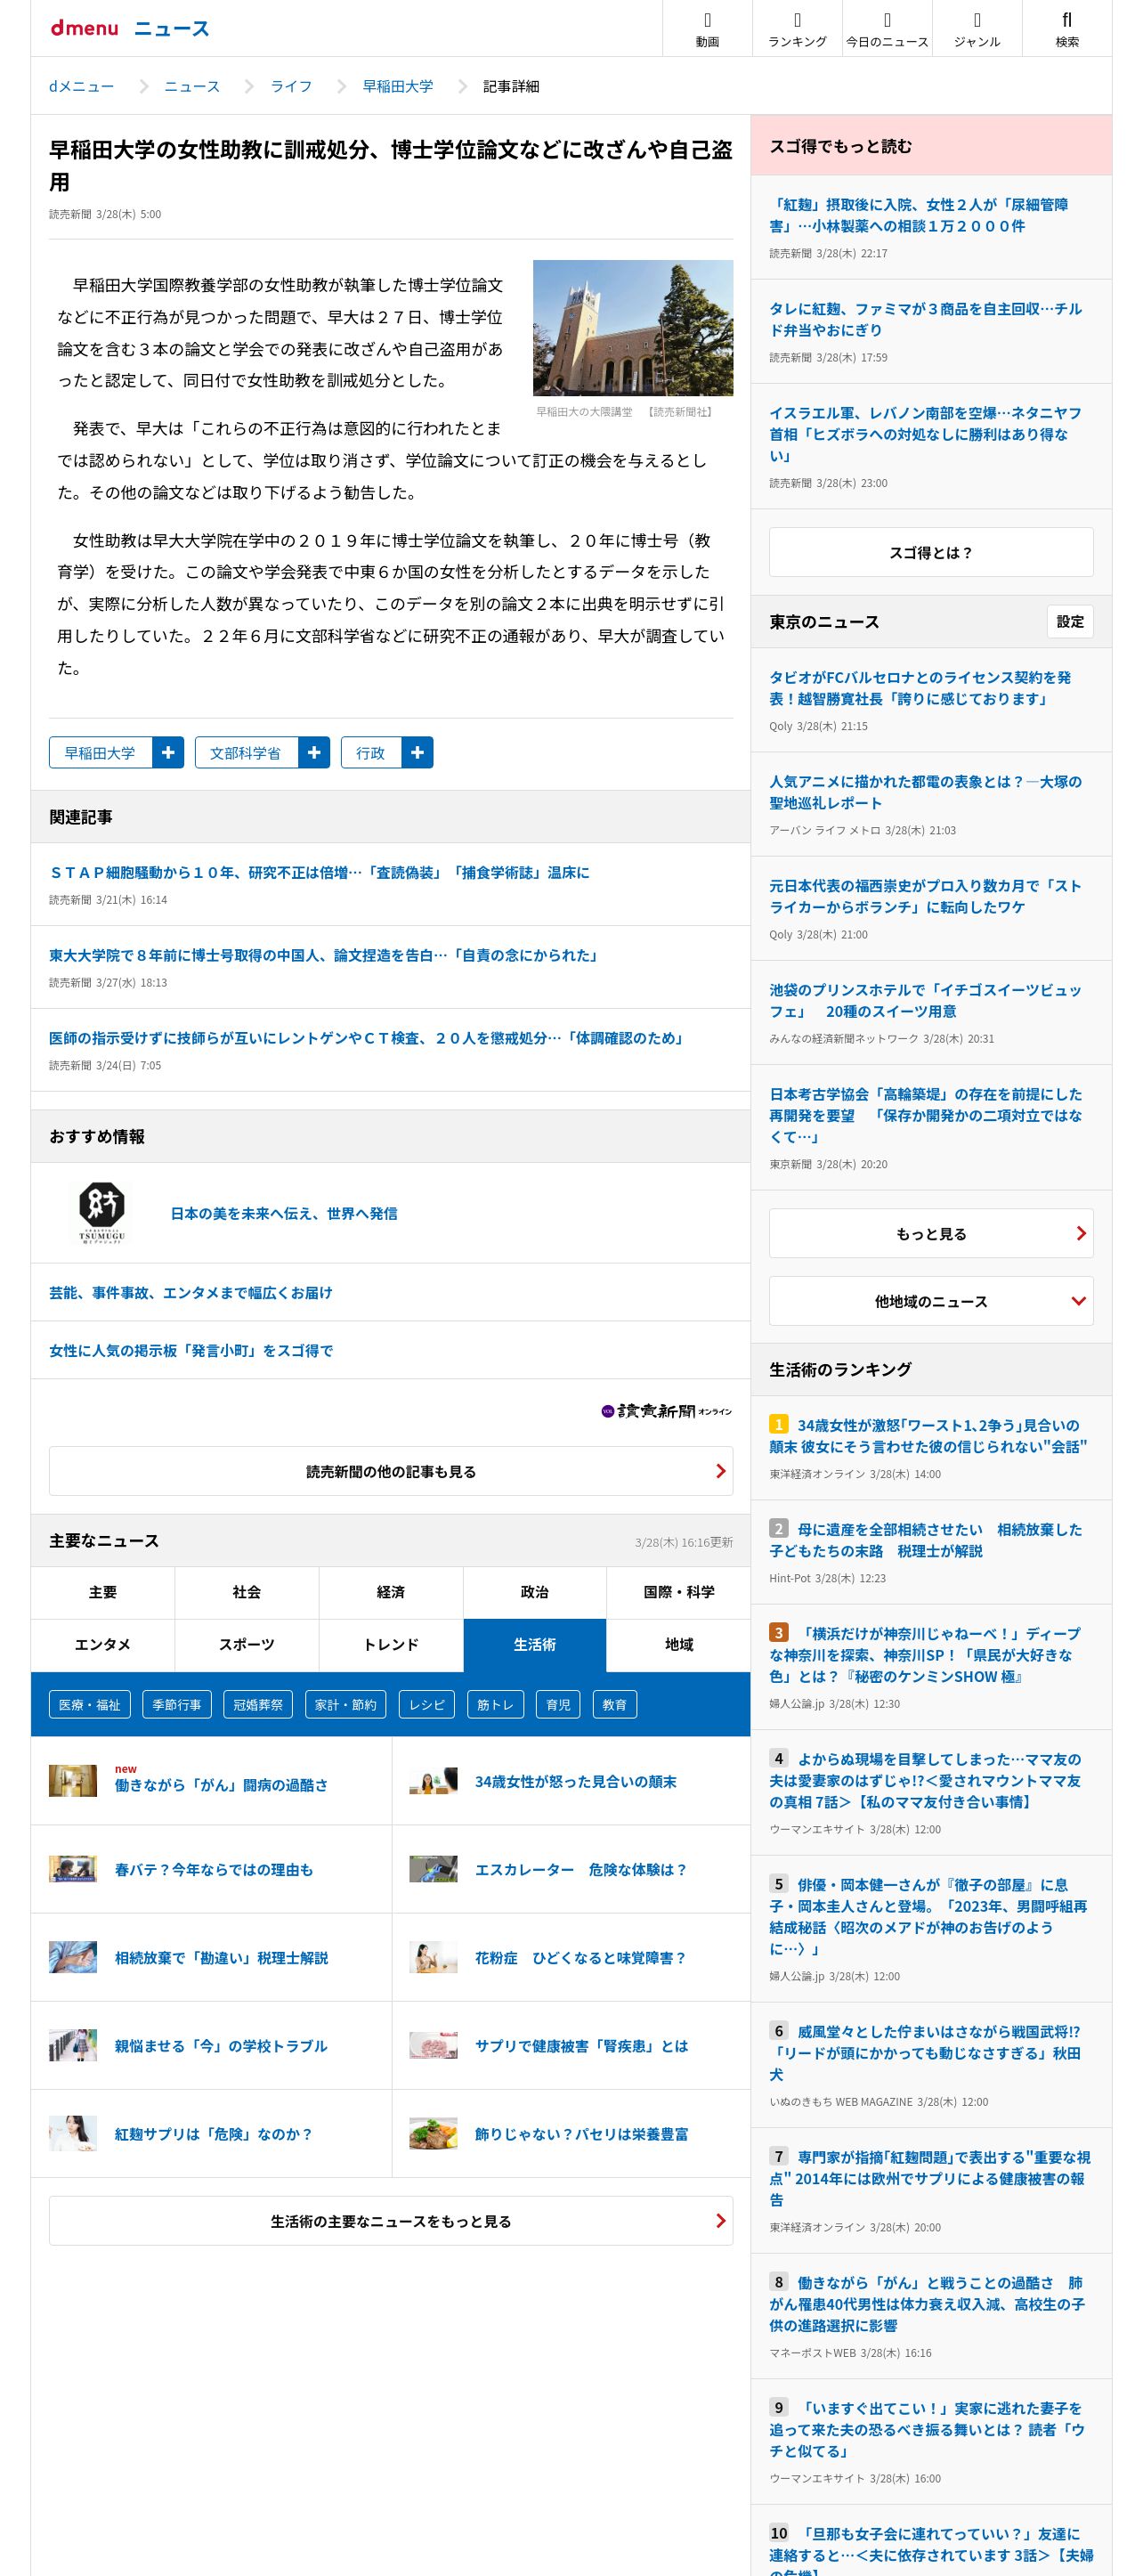The width and height of the screenshot is (1143, 2576).
Task: Open 設定 for 東京のニュース
Action: (x=1070, y=621)
